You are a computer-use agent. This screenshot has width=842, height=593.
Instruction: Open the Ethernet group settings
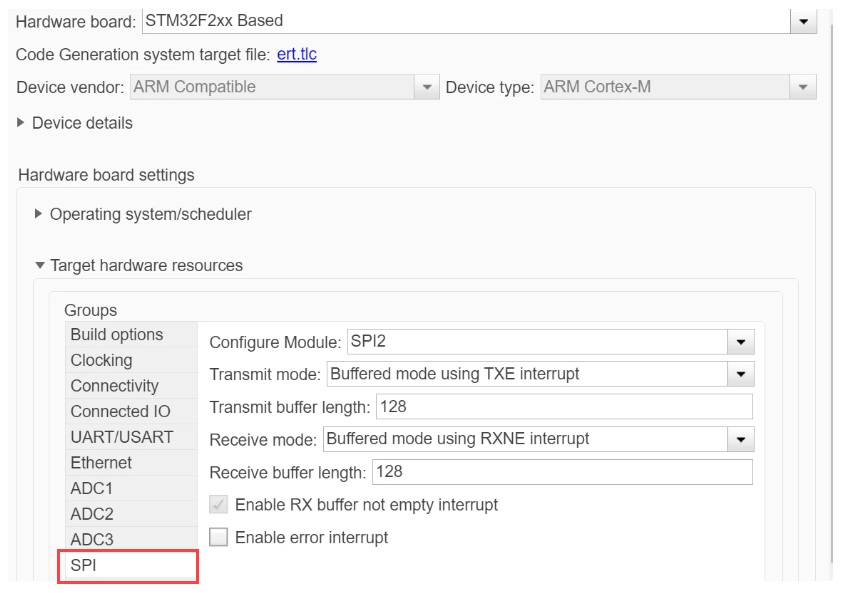tap(101, 463)
